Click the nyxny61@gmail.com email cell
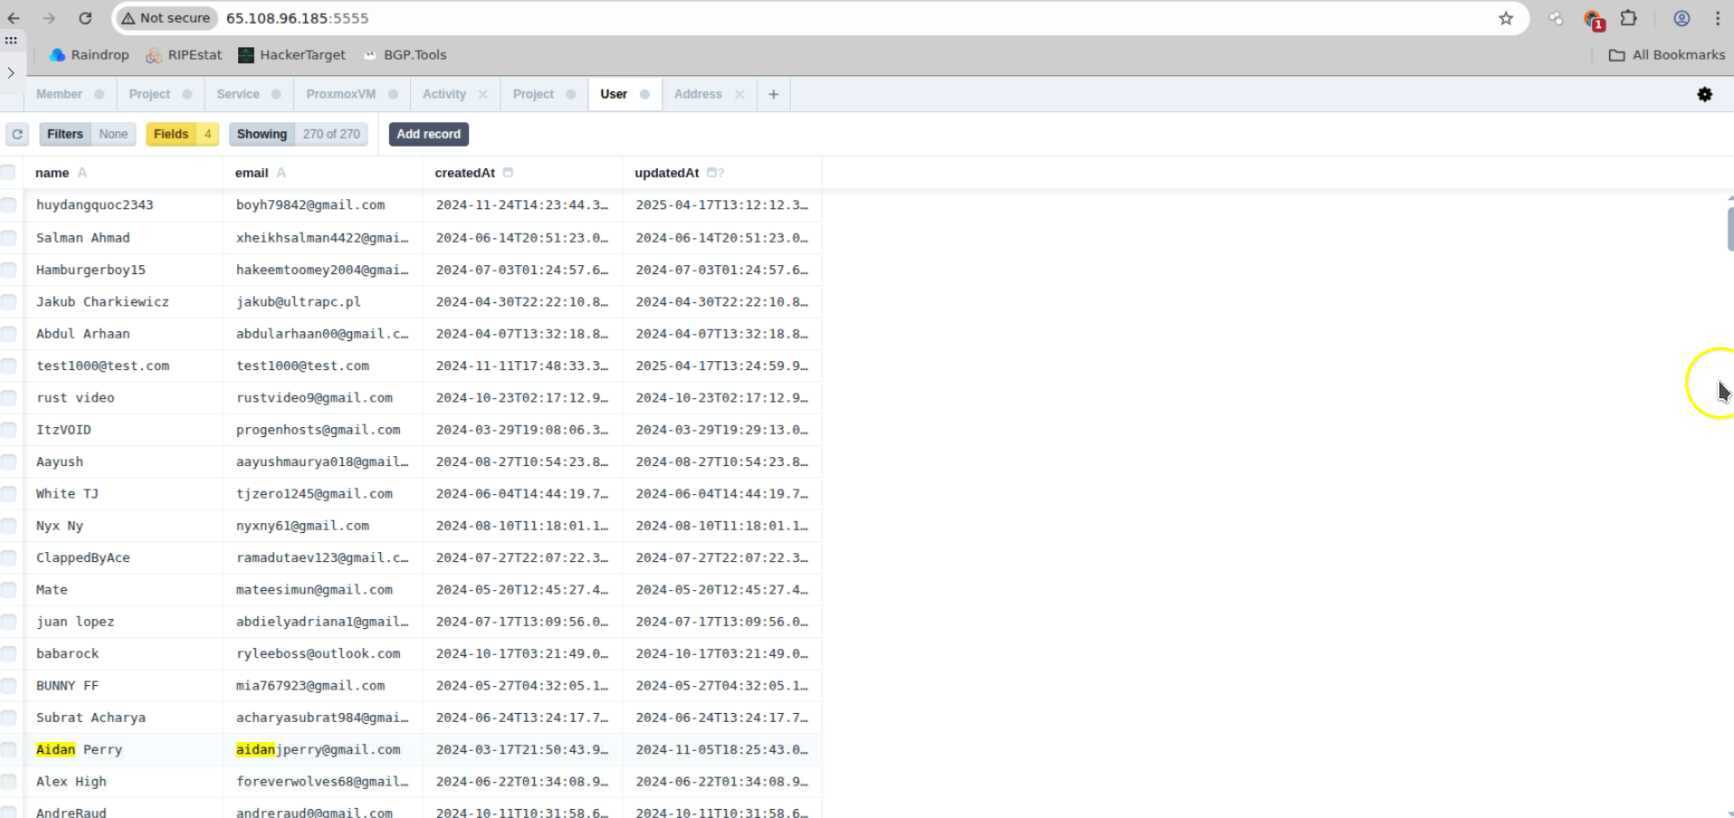Screen dimensions: 1734x818 [323, 526]
